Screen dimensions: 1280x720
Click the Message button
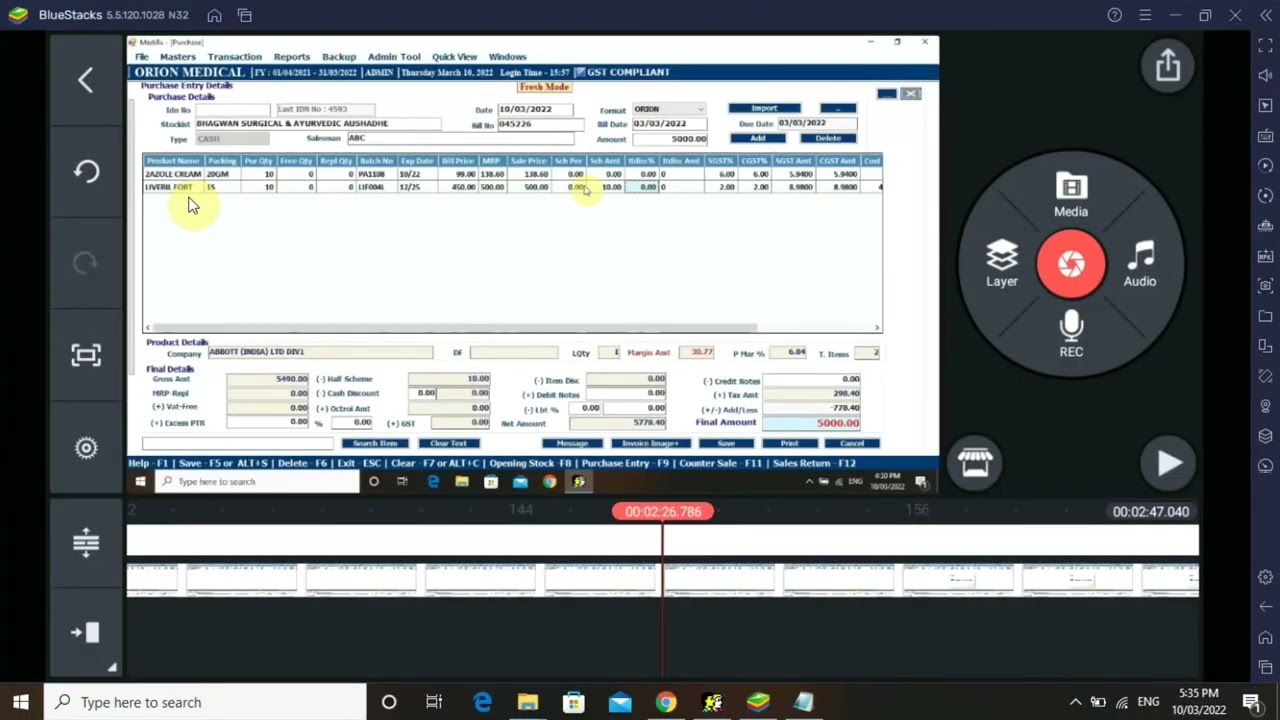point(571,443)
